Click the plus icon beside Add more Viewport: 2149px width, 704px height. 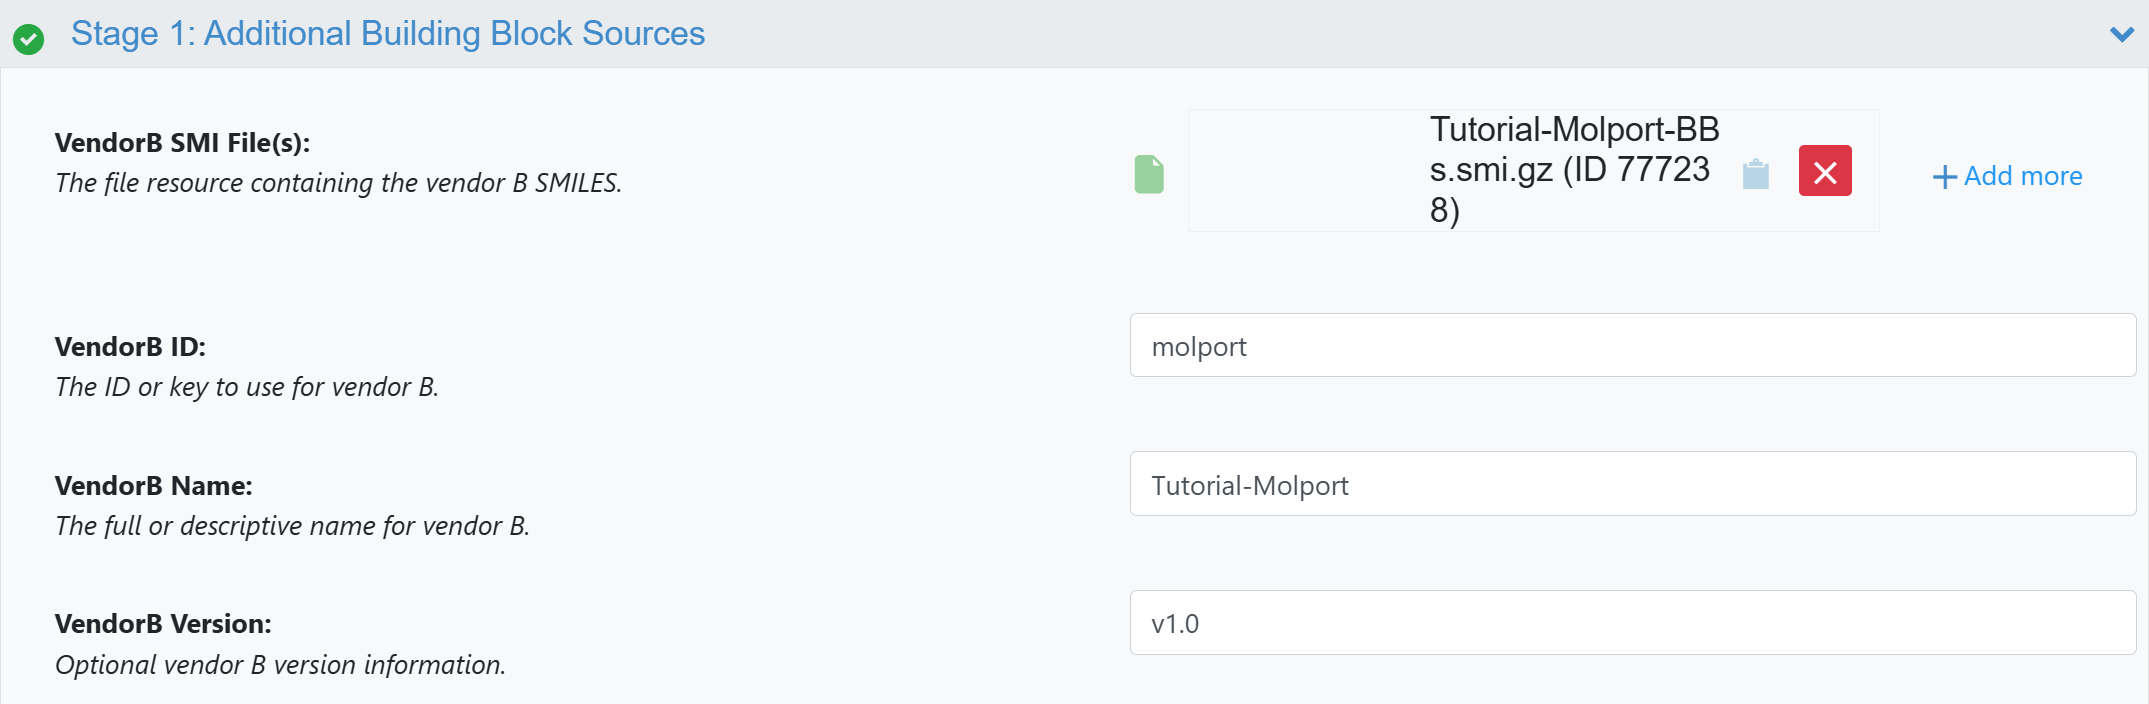(1944, 178)
